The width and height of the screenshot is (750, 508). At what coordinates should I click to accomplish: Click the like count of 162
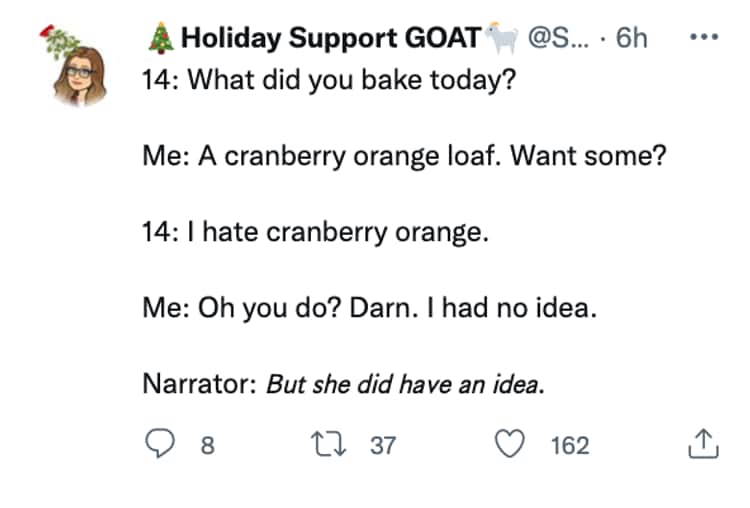click(569, 445)
